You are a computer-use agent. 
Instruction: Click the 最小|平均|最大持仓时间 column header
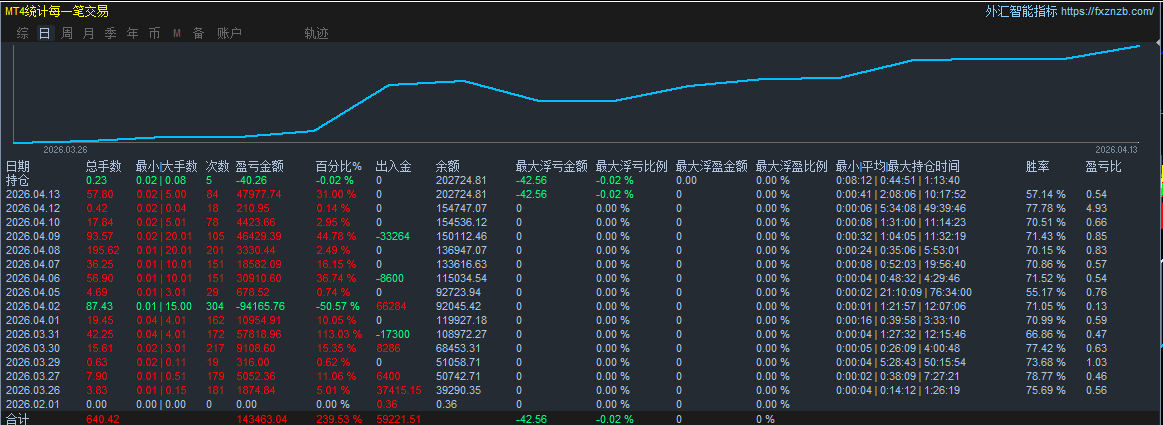[898, 166]
